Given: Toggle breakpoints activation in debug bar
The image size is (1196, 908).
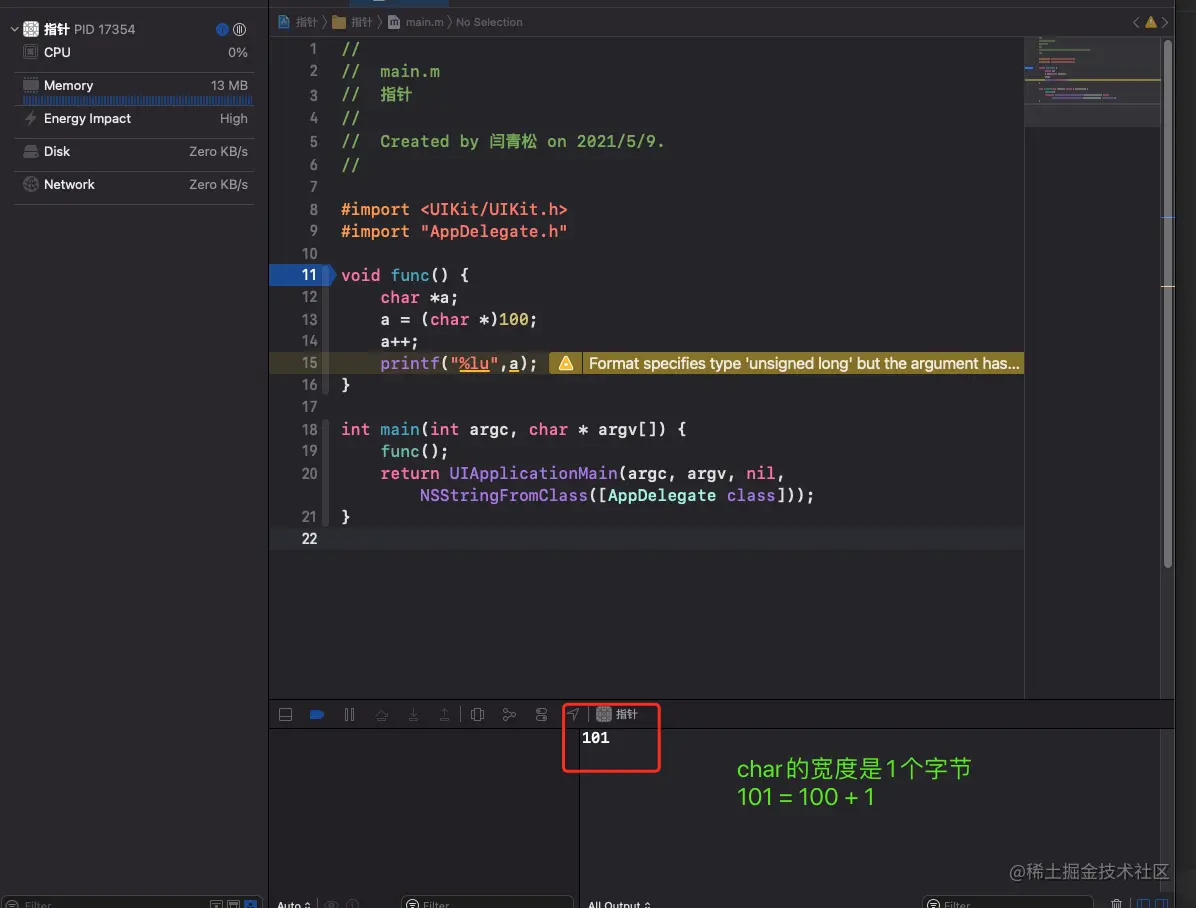Looking at the screenshot, I should point(318,714).
